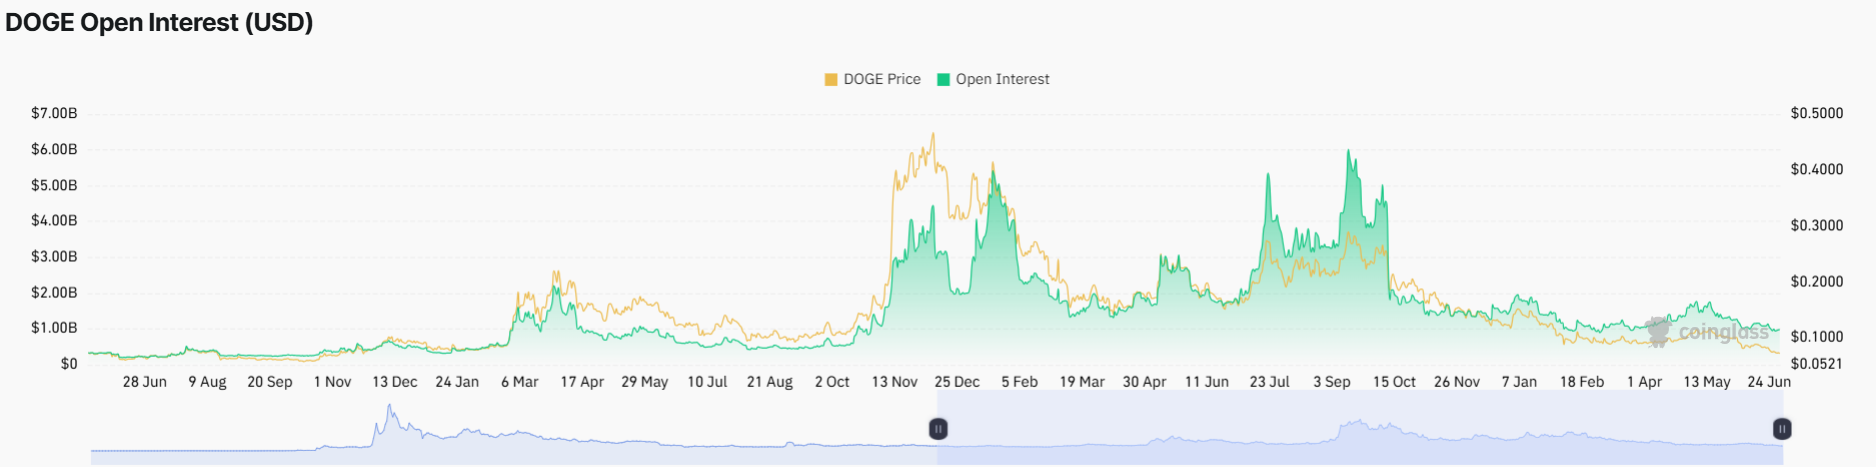The image size is (1876, 467).
Task: Click the 19 Mar date label
Action: pos(1082,382)
